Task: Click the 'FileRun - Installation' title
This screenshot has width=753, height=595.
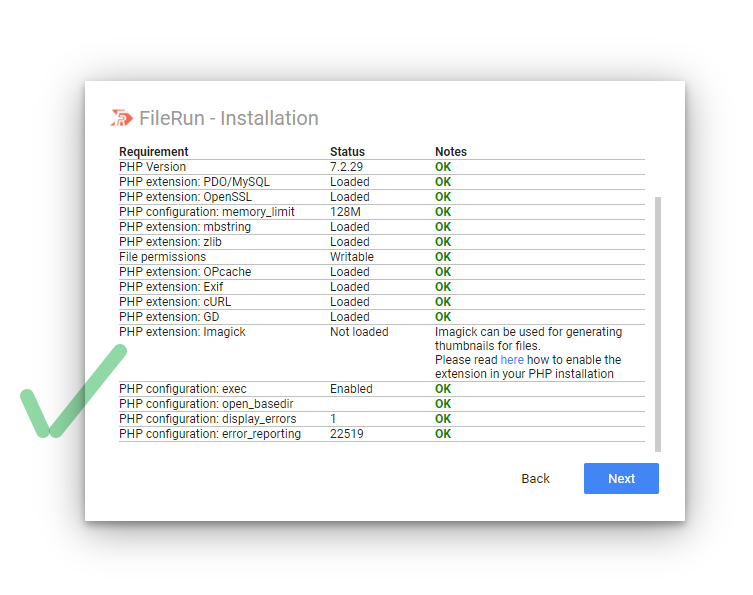Action: click(x=229, y=118)
